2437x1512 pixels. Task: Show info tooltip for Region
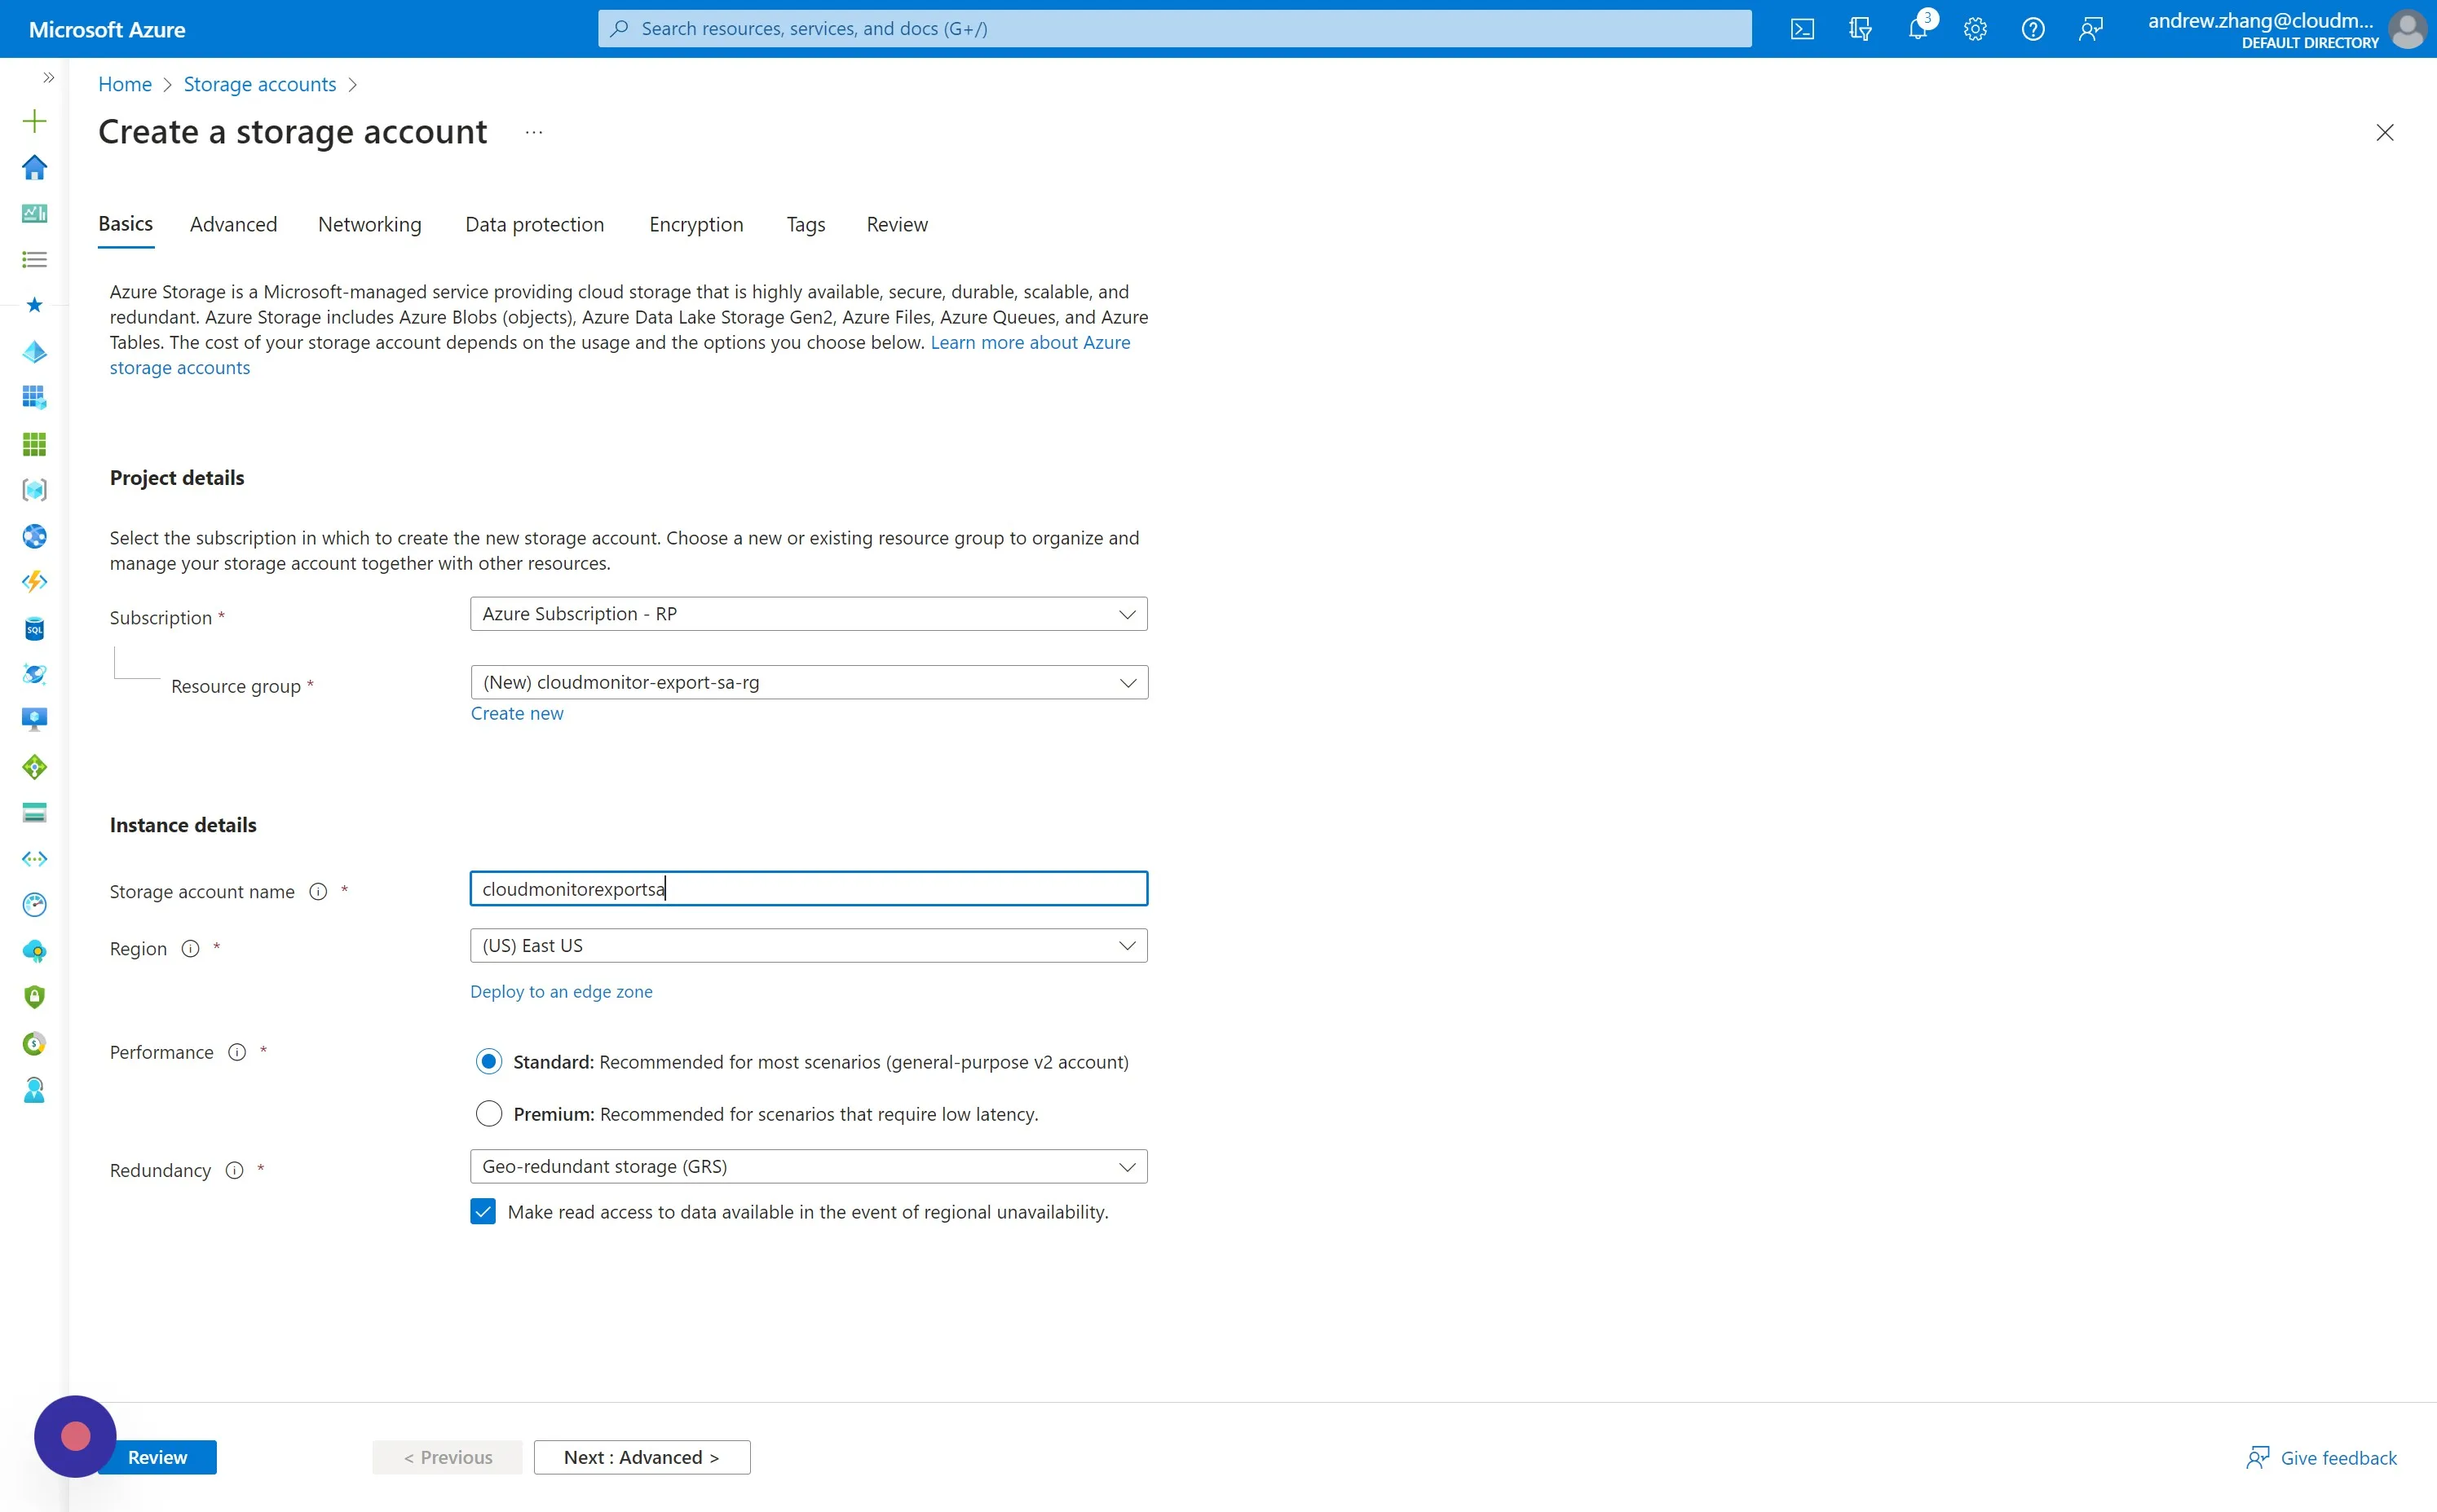tap(190, 948)
